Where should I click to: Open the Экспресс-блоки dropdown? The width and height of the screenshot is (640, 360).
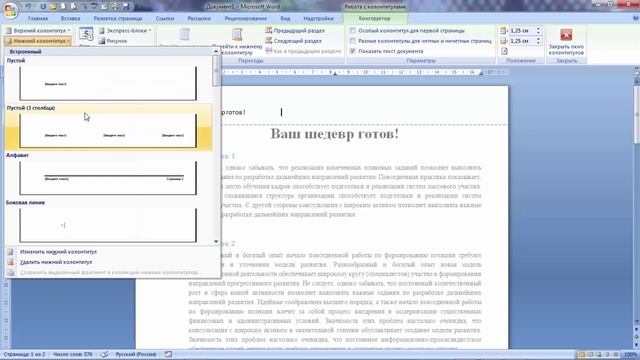point(125,31)
